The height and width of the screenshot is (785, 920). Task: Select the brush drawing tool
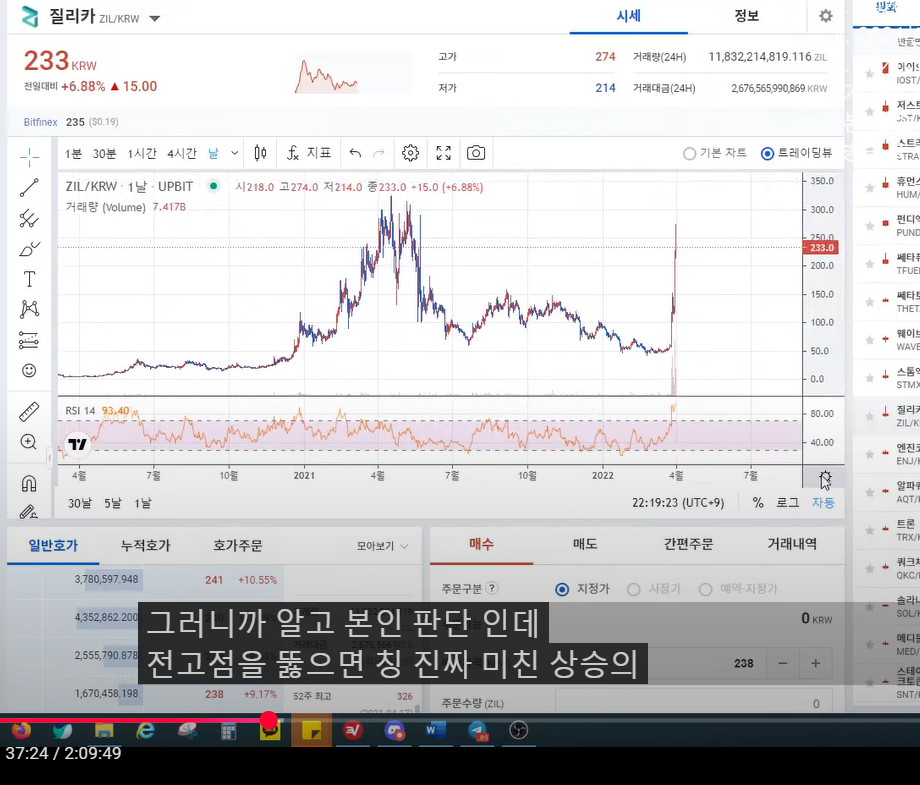tap(29, 249)
